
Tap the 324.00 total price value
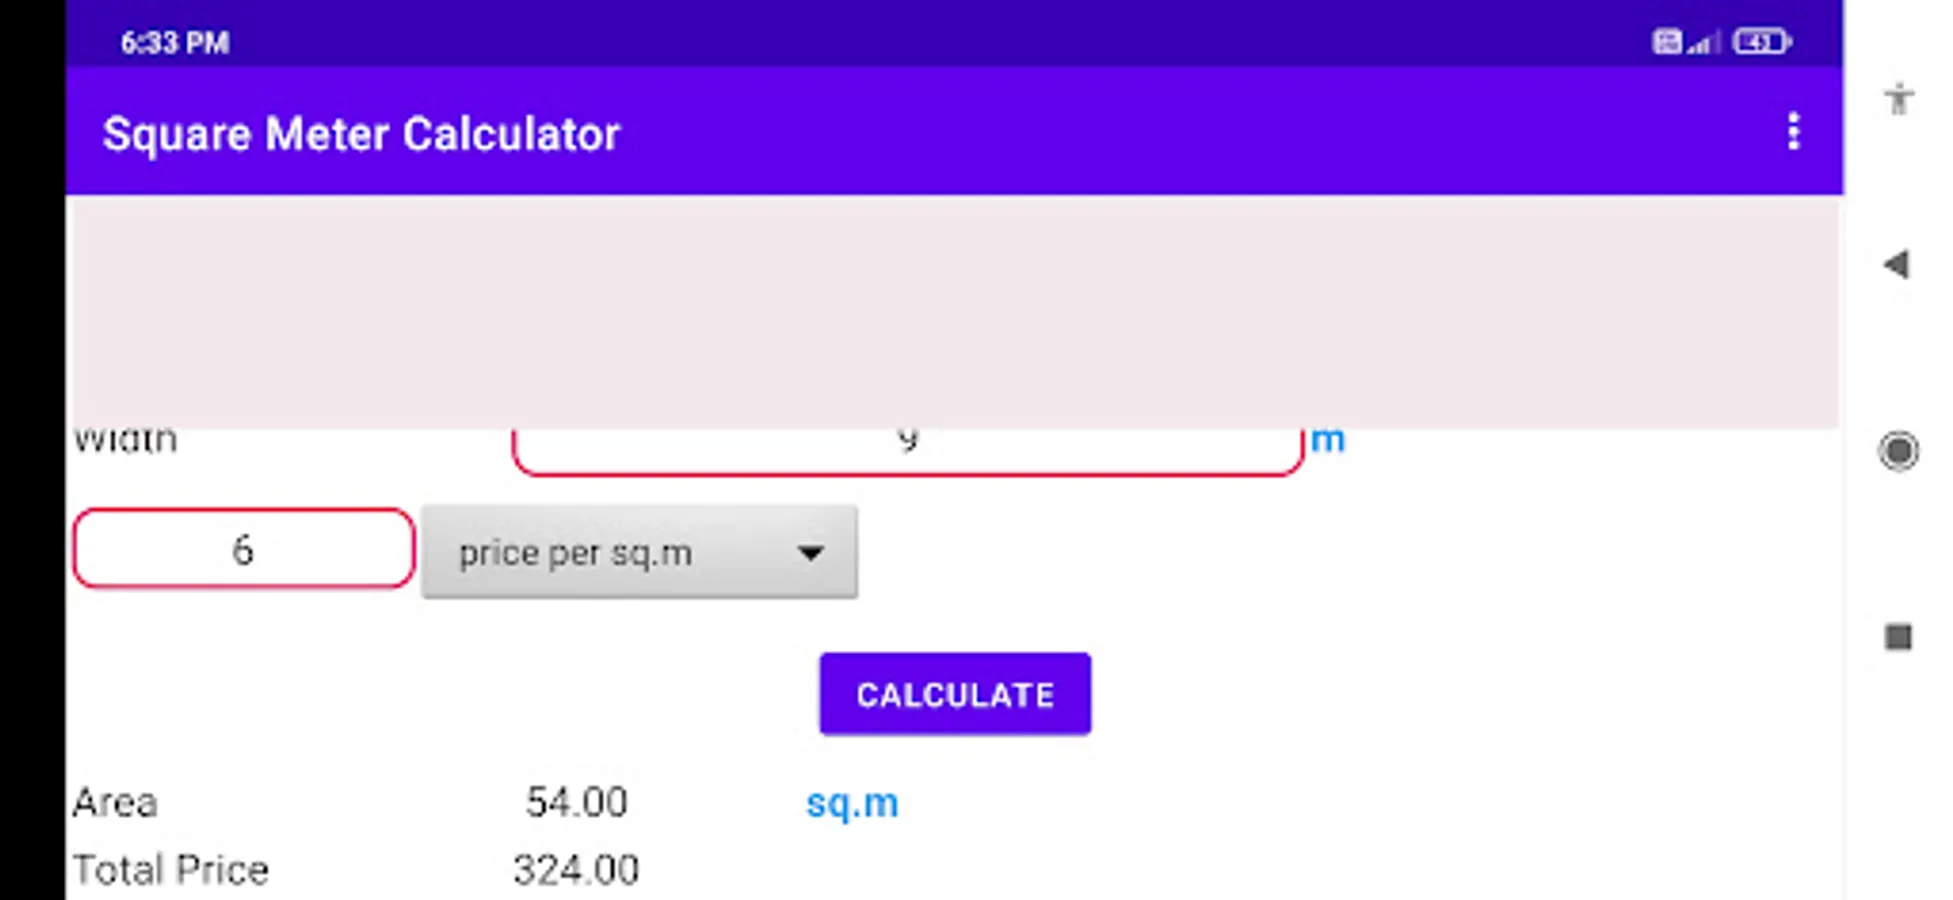coord(576,869)
